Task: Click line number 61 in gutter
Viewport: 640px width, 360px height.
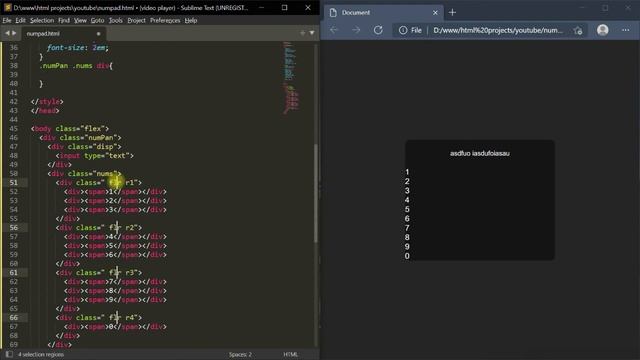Action: point(13,272)
